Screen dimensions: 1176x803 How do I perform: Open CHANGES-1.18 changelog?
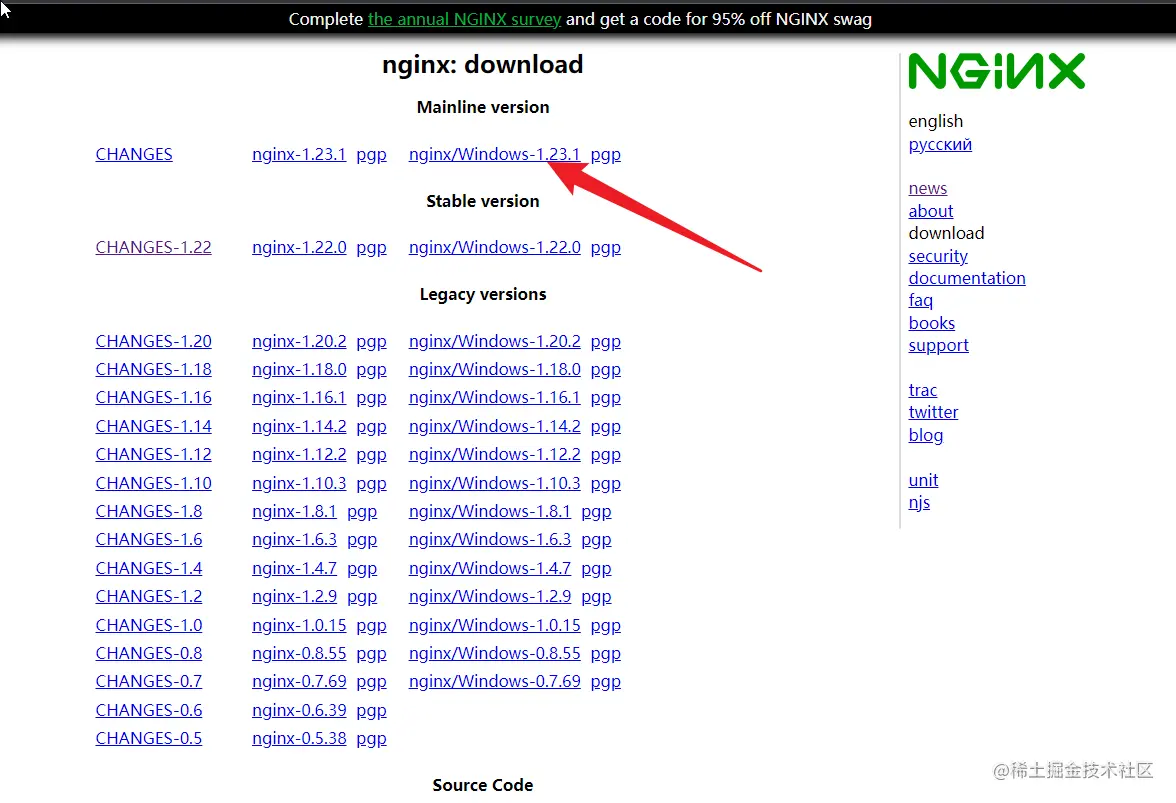click(x=153, y=370)
